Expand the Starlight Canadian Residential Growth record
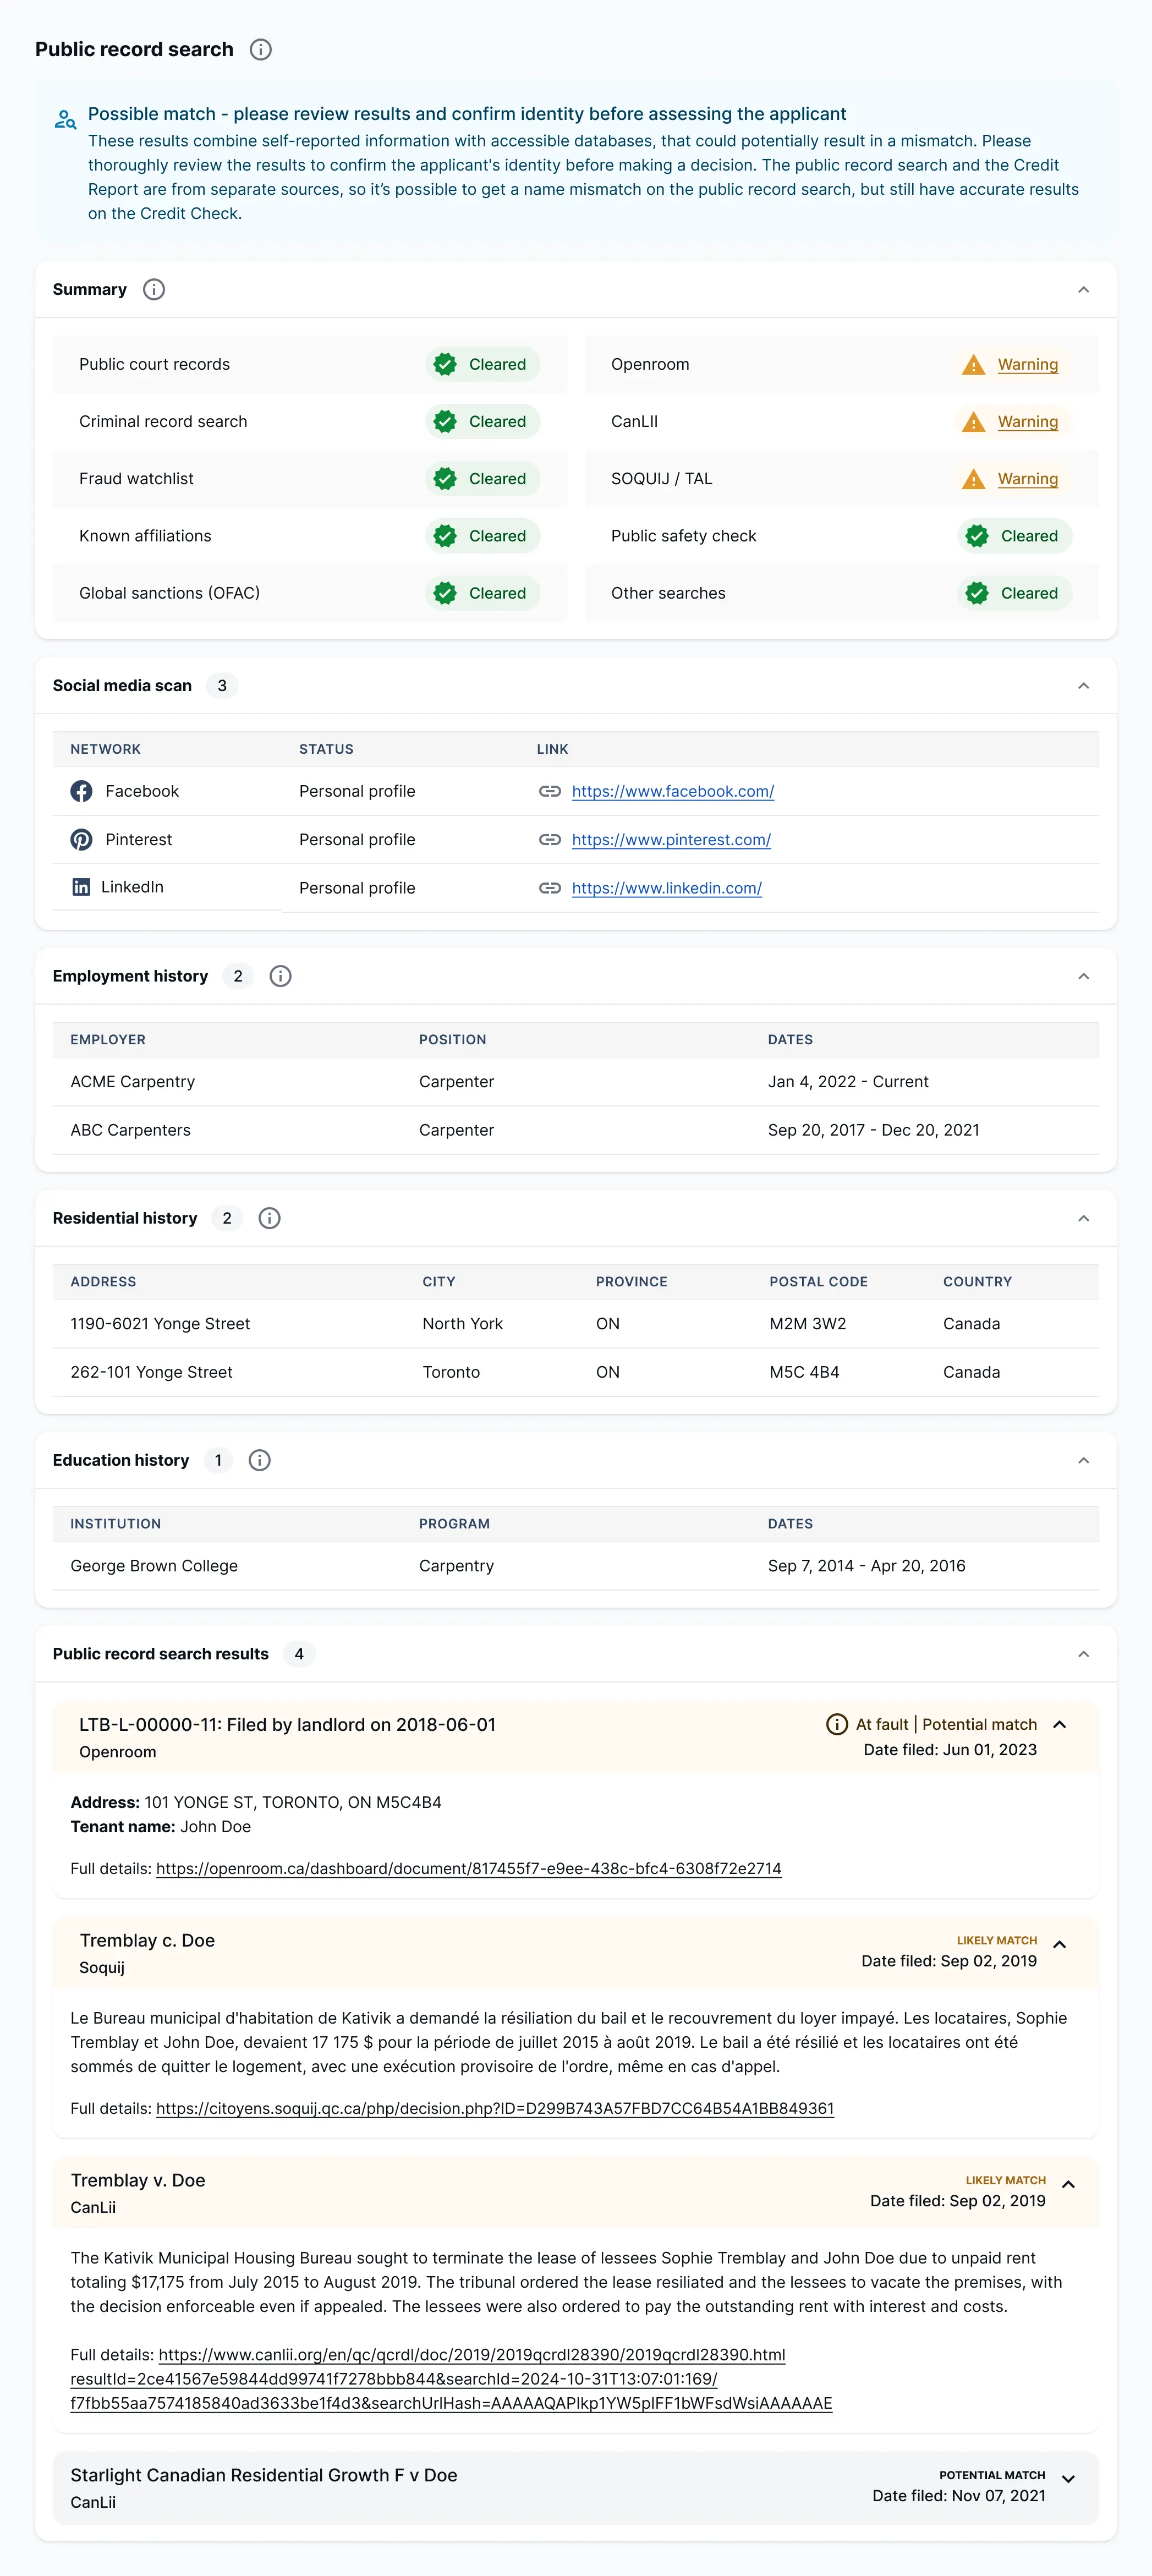This screenshot has height=2576, width=1152. [1068, 2479]
